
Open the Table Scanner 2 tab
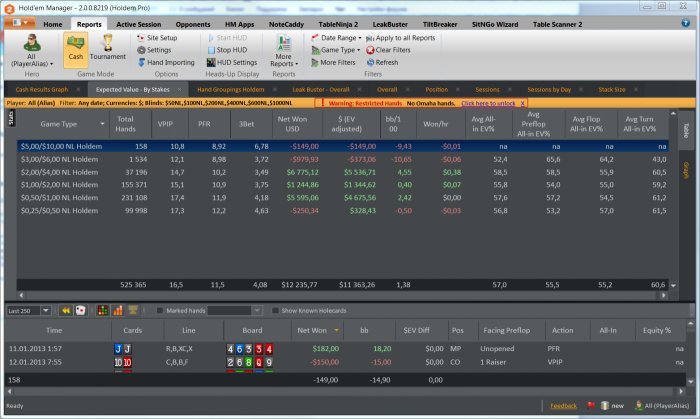click(x=557, y=24)
